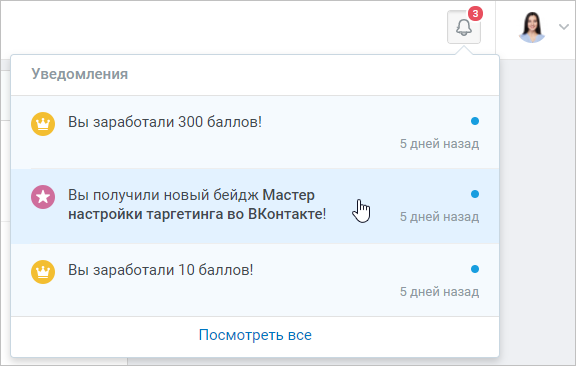Open the 'Вы получили новый бейдж' notification
Image resolution: width=576 pixels, height=366 pixels.
pyautogui.click(x=255, y=206)
